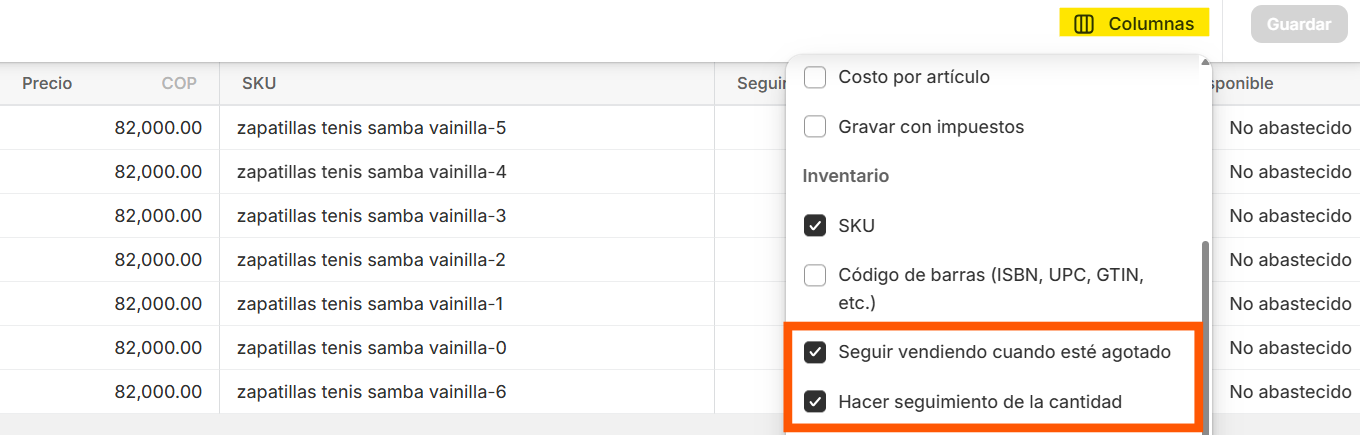Click the first row price 82,000.00
Viewport: 1360px width, 435px height.
110,128
